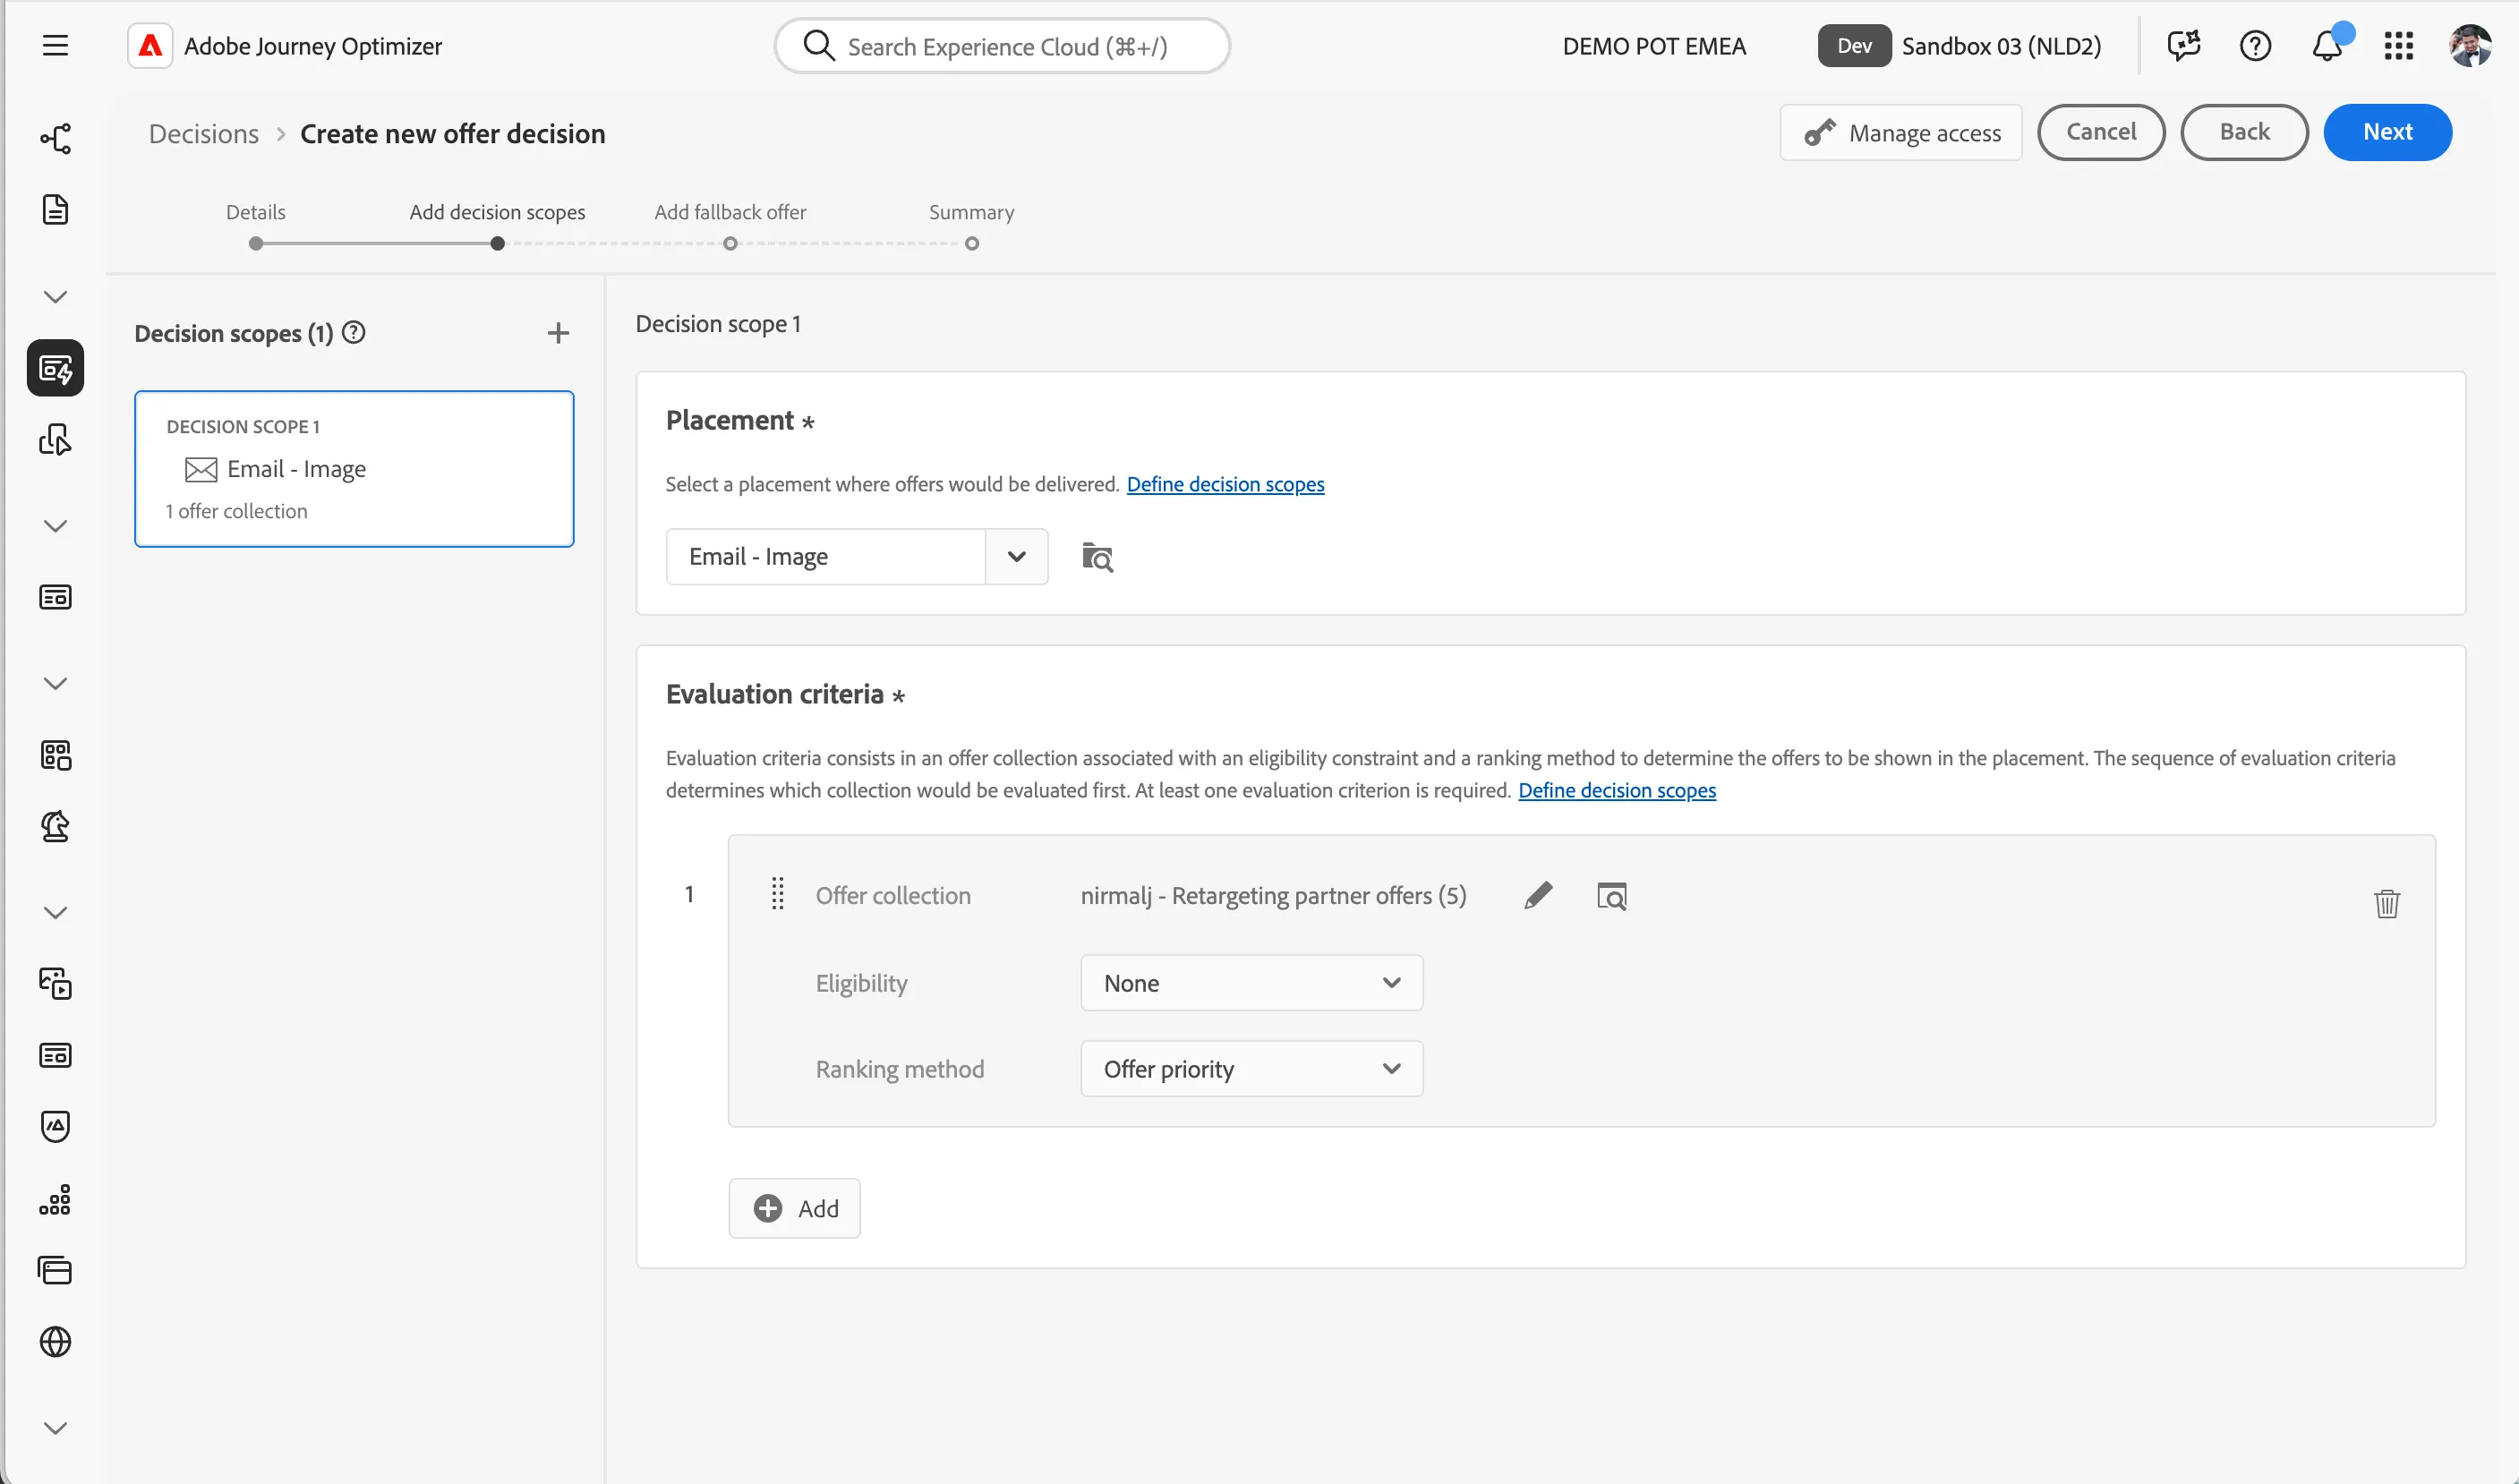Open notifications bell icon
This screenshot has width=2519, height=1484.
click(x=2326, y=46)
